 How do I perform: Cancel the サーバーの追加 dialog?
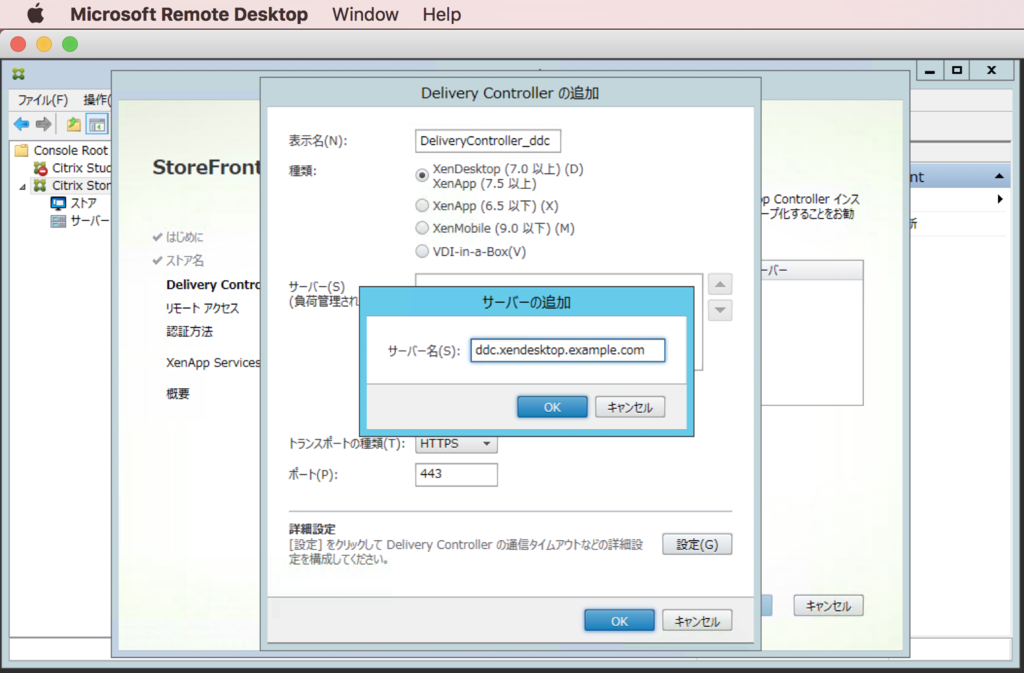tap(630, 407)
